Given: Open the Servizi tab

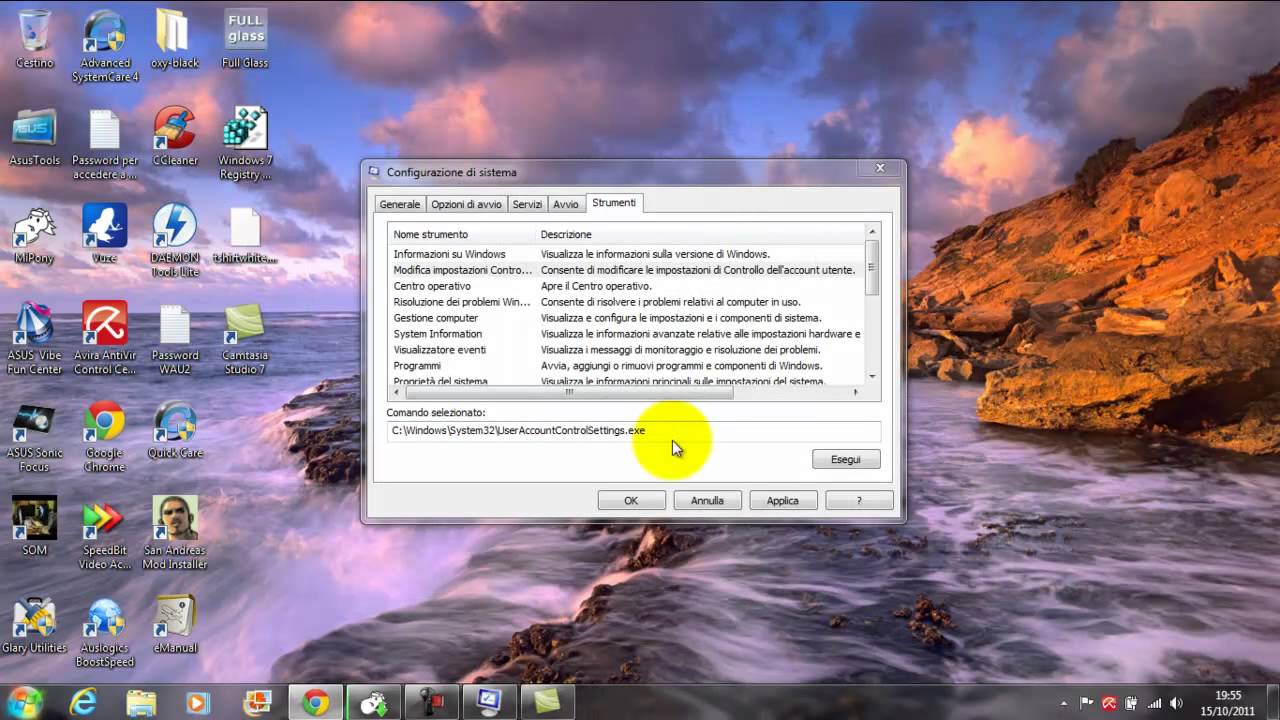Looking at the screenshot, I should (x=527, y=204).
